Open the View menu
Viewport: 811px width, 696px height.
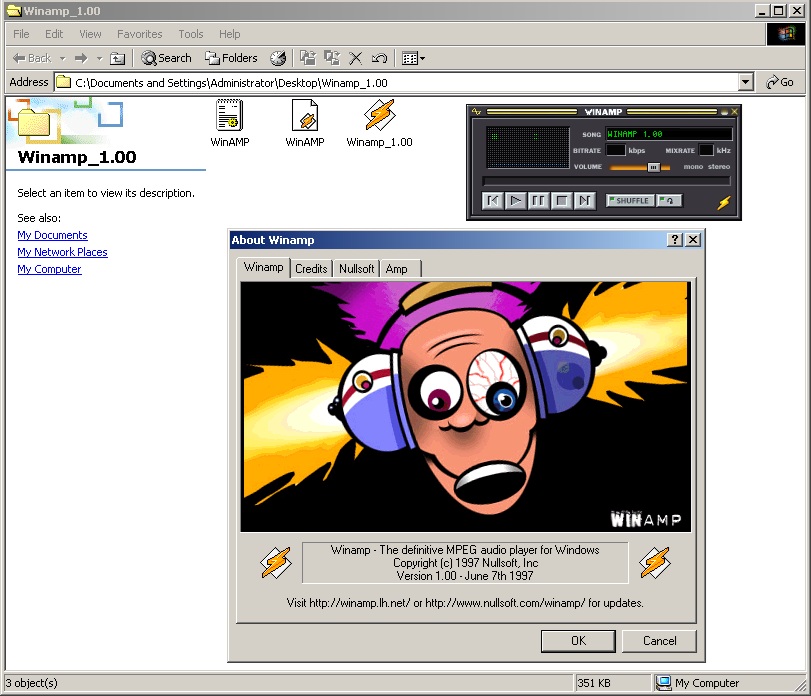(90, 34)
